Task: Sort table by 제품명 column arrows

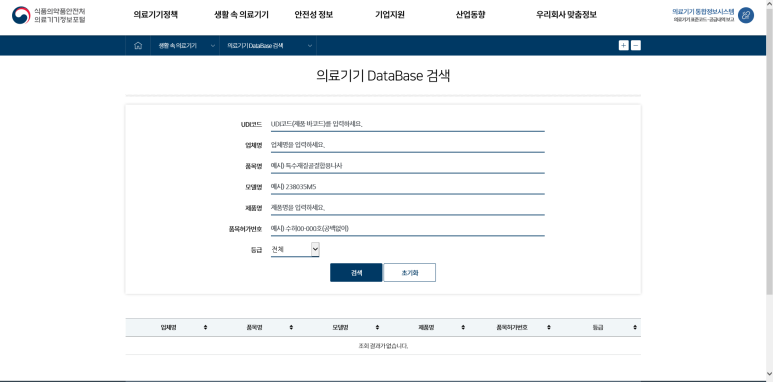Action: tap(463, 327)
